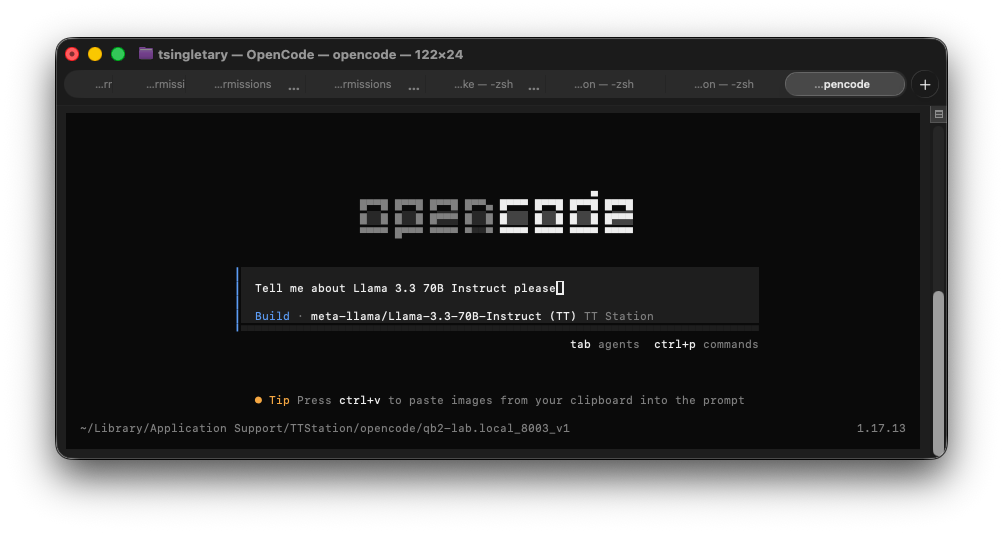Click the TT Station provider label
This screenshot has height=533, width=1003.
click(619, 316)
